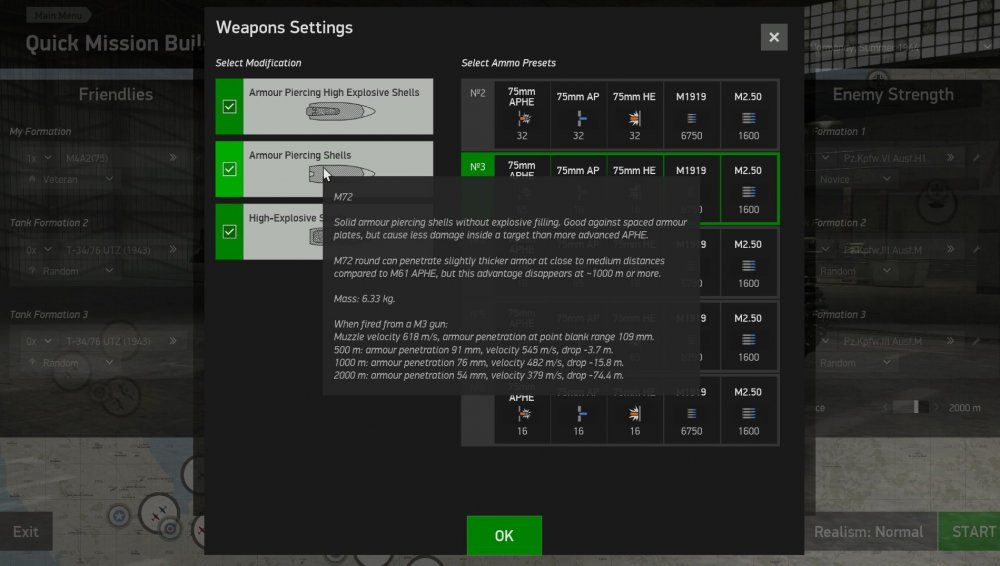Toggle Armour Piercing Shells checkbox

pyautogui.click(x=230, y=169)
